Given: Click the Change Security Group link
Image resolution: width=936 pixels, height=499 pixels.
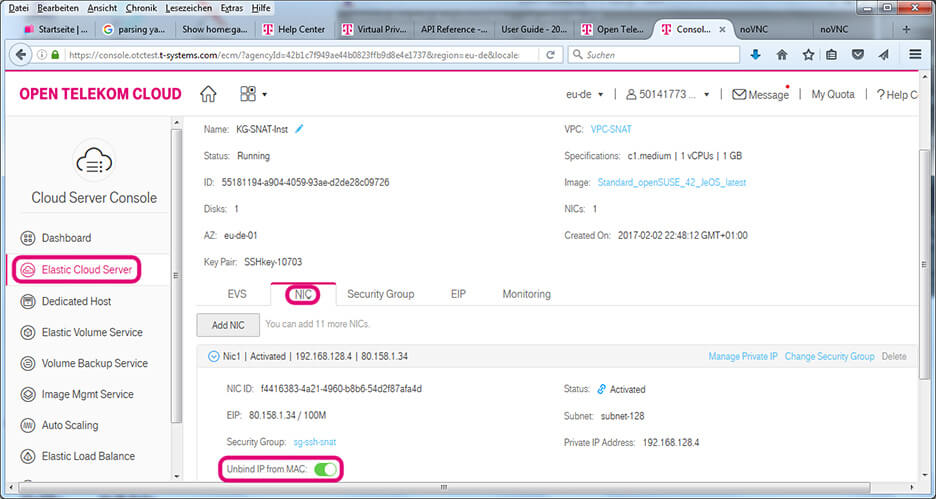Looking at the screenshot, I should point(829,356).
